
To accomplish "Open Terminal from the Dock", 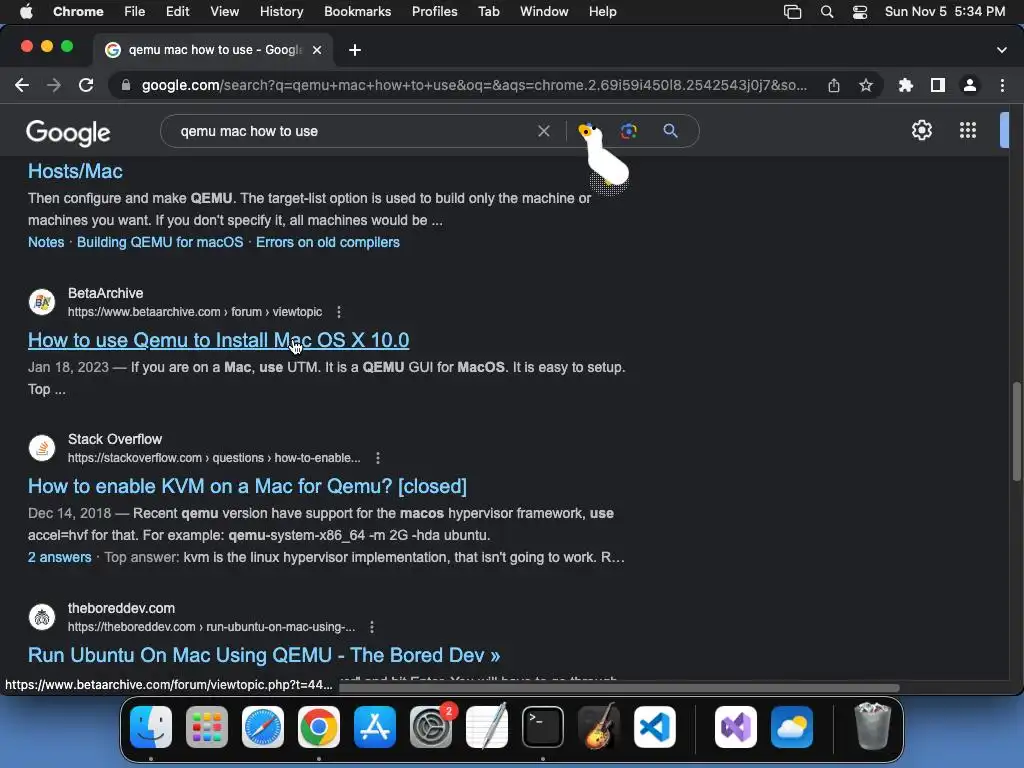I will click(x=543, y=727).
